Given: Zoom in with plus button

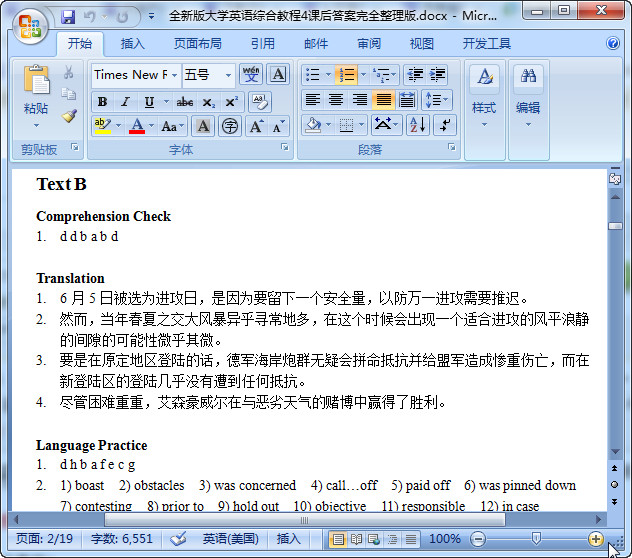Looking at the screenshot, I should tap(596, 539).
